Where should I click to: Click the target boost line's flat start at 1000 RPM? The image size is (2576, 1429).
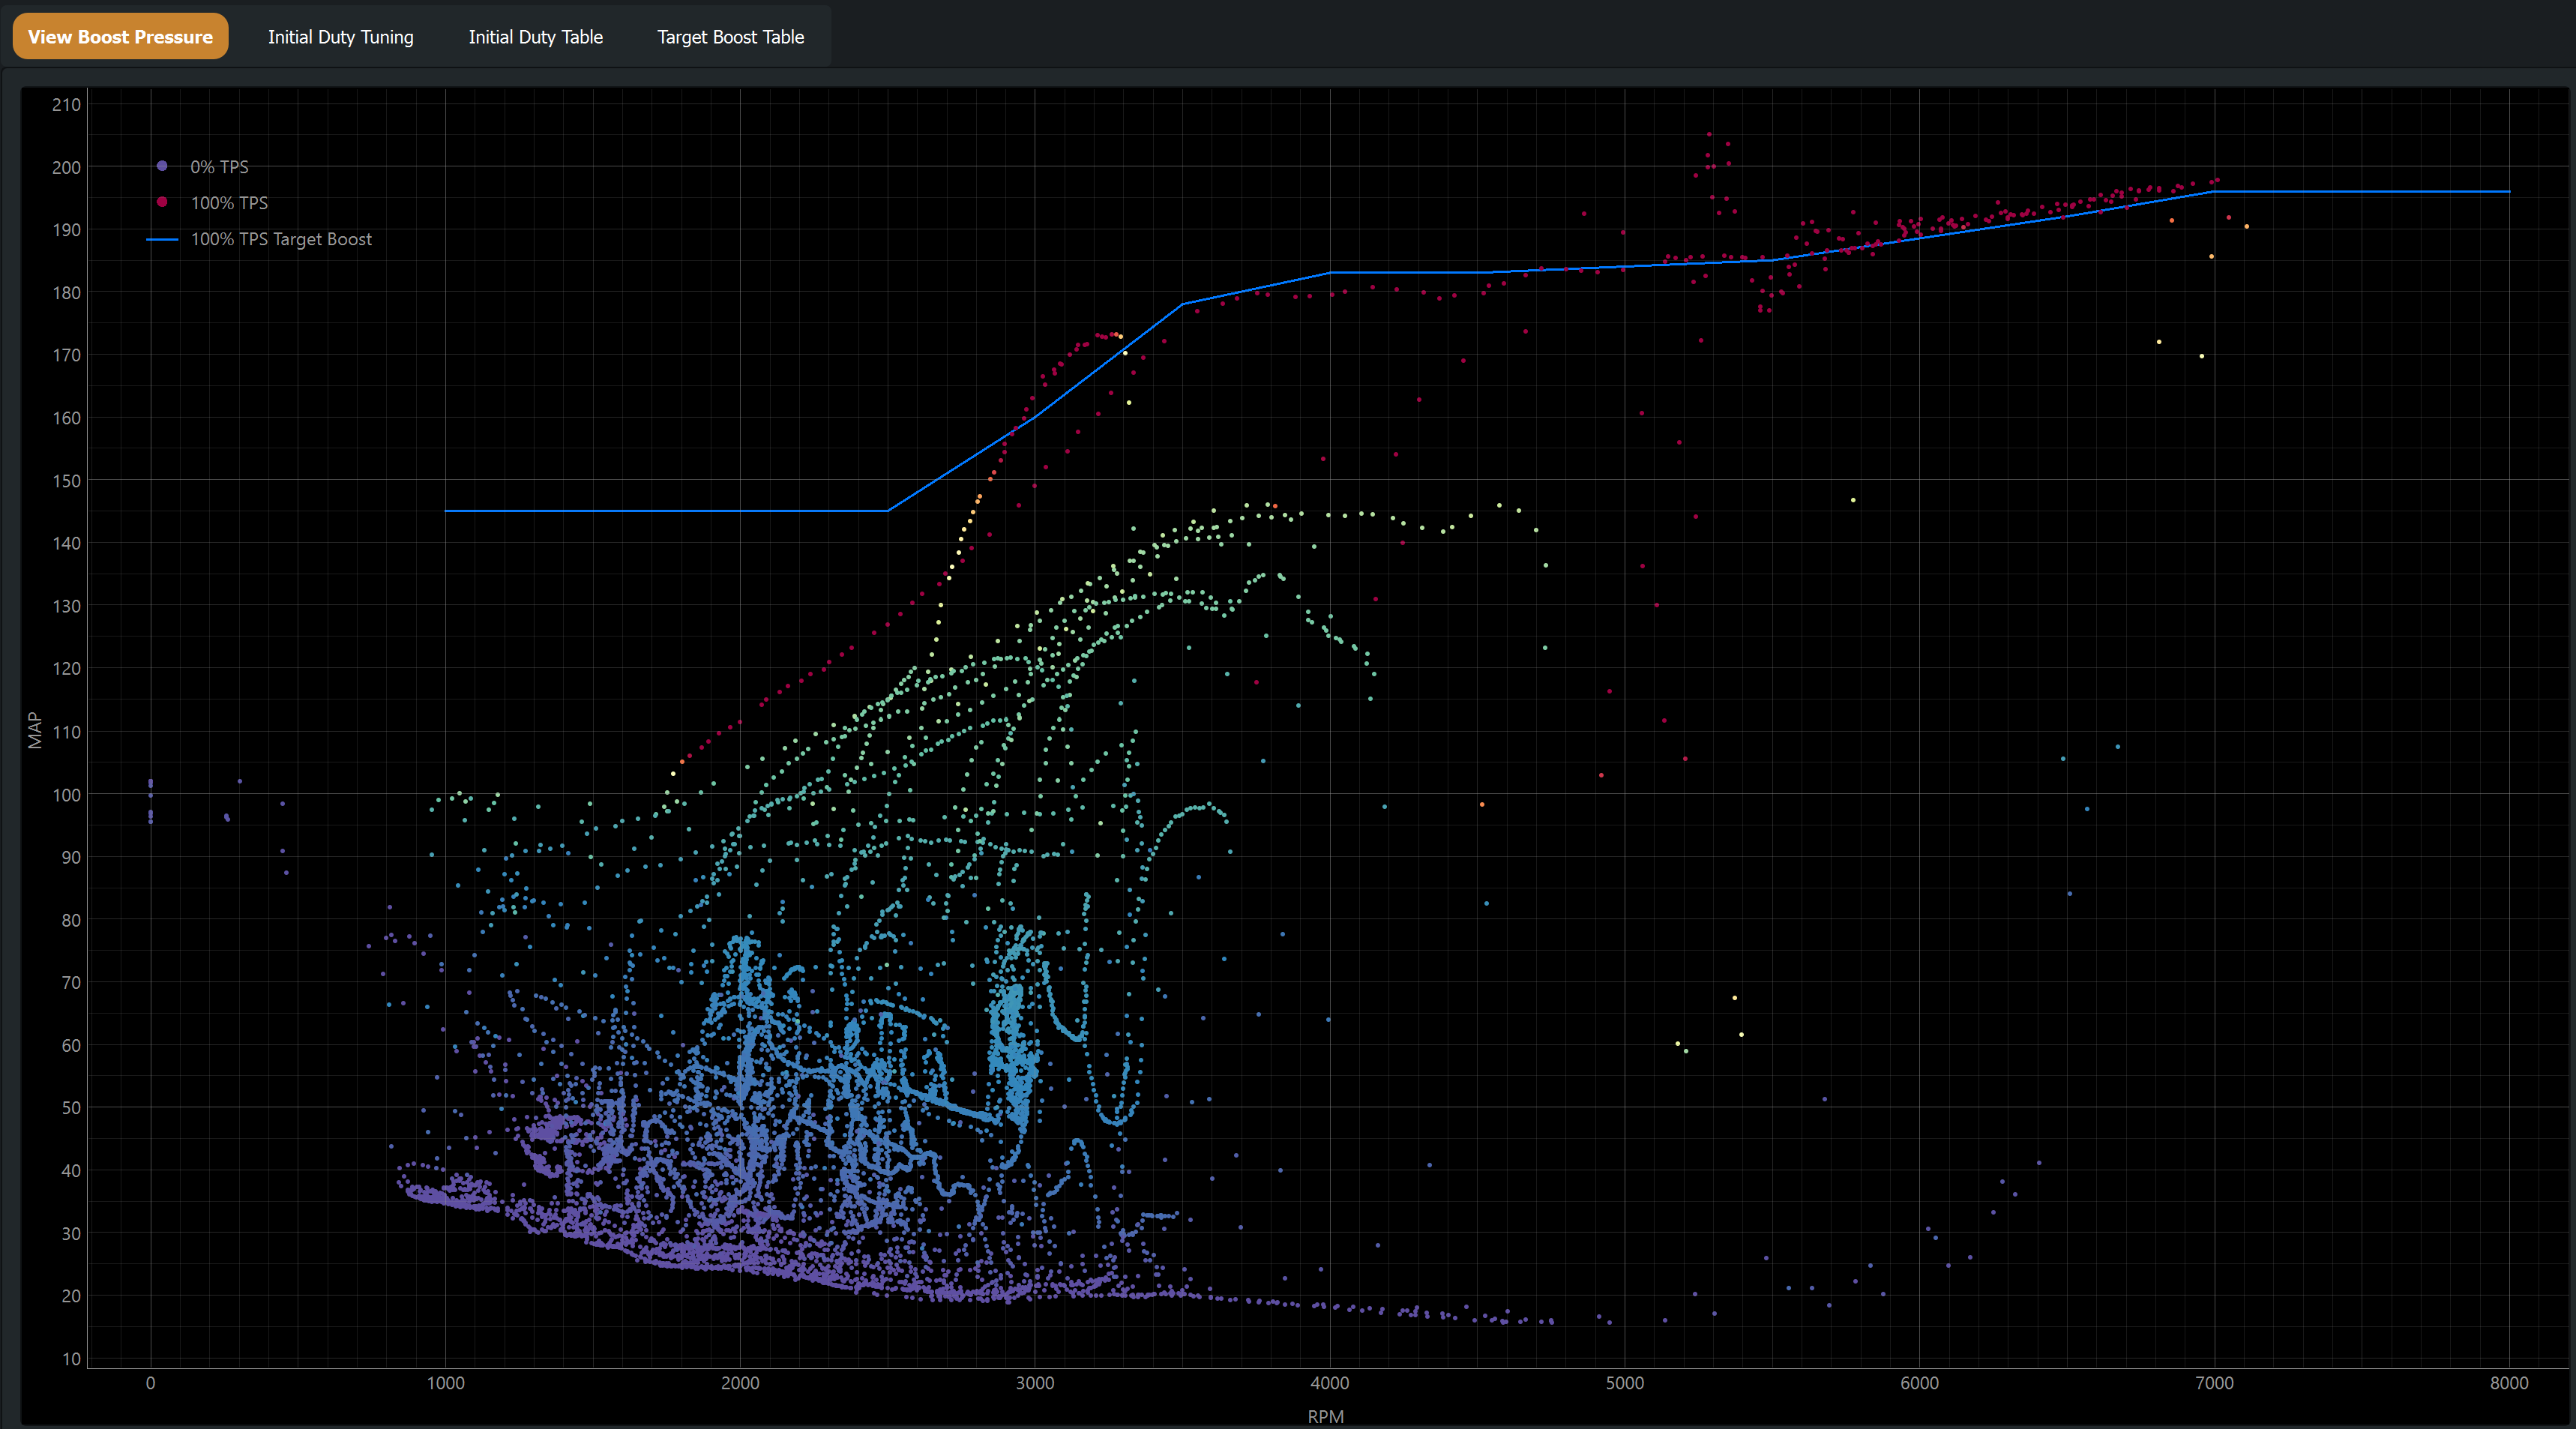click(x=446, y=511)
